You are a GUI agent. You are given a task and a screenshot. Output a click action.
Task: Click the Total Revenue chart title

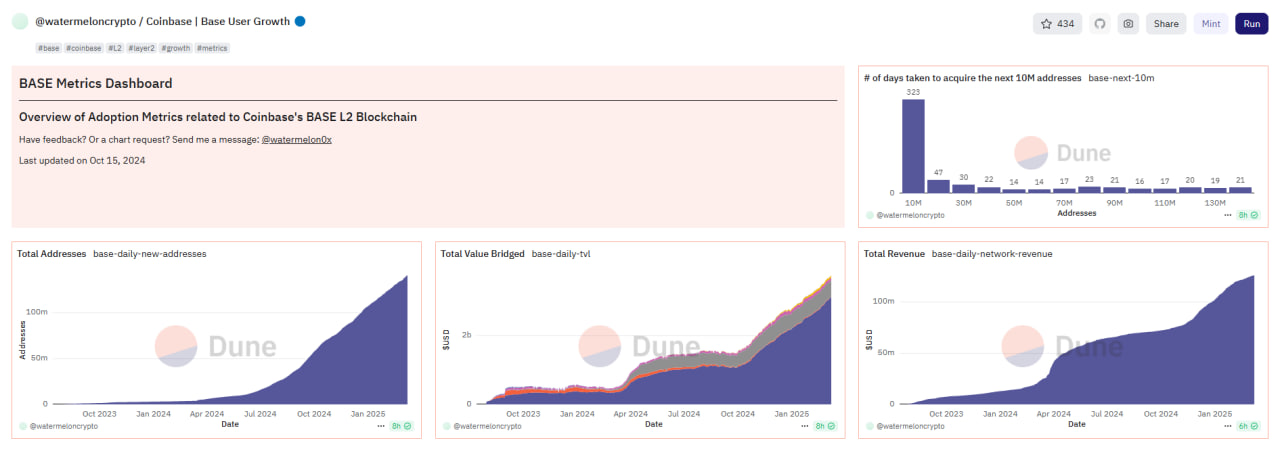point(895,254)
